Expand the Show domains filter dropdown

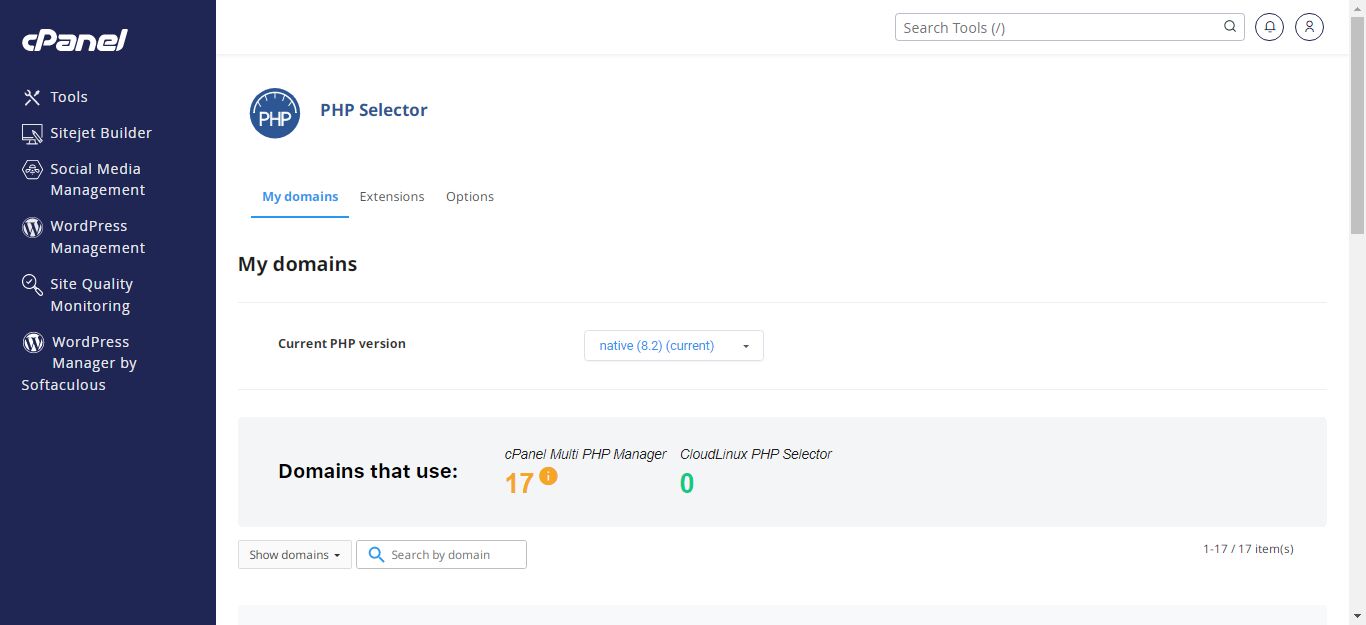(294, 554)
